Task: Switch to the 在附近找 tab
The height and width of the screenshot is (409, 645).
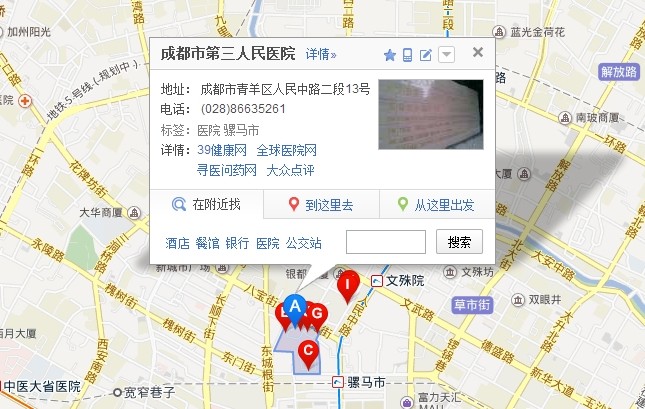Action: pyautogui.click(x=206, y=204)
